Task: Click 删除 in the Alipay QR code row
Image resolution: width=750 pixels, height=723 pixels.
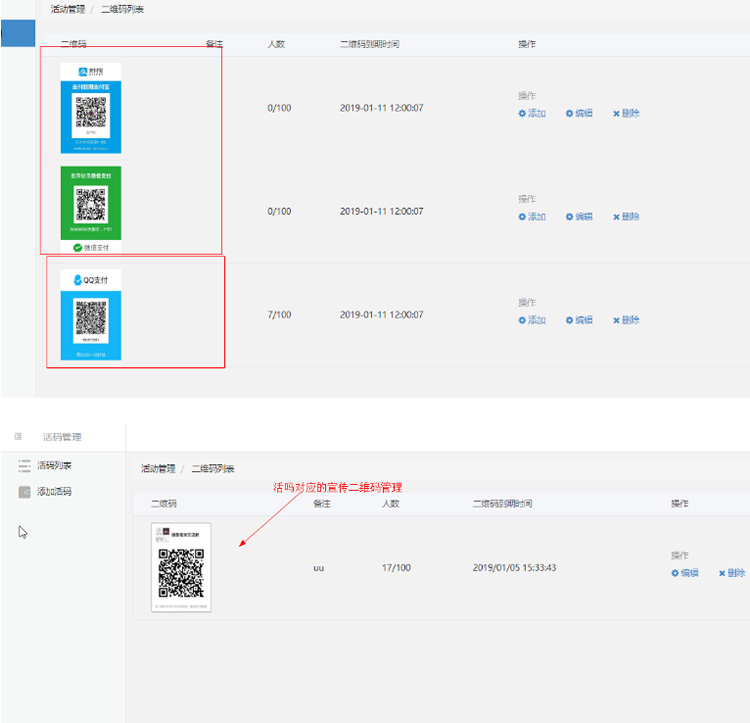Action: 626,113
